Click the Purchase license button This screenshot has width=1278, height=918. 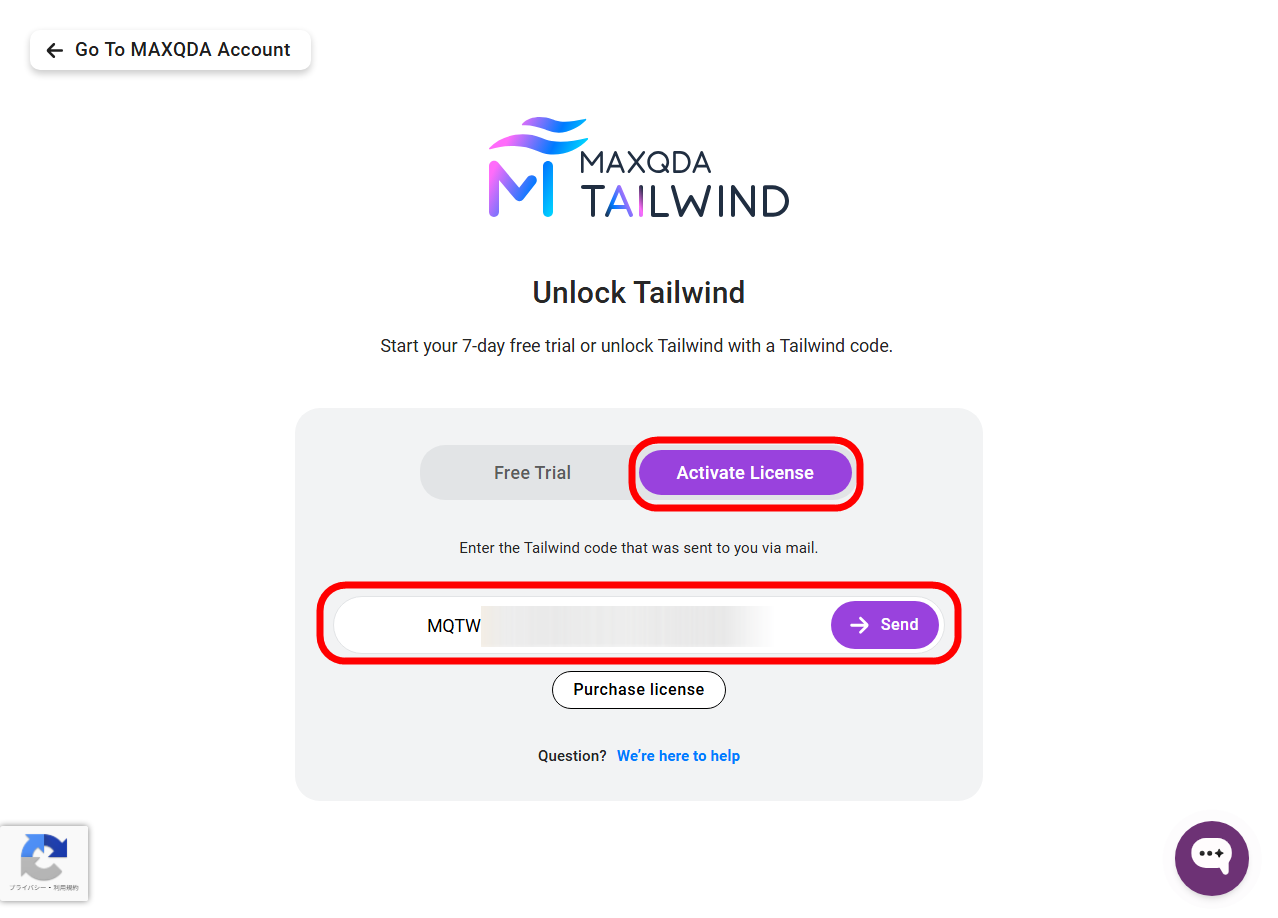click(x=638, y=690)
